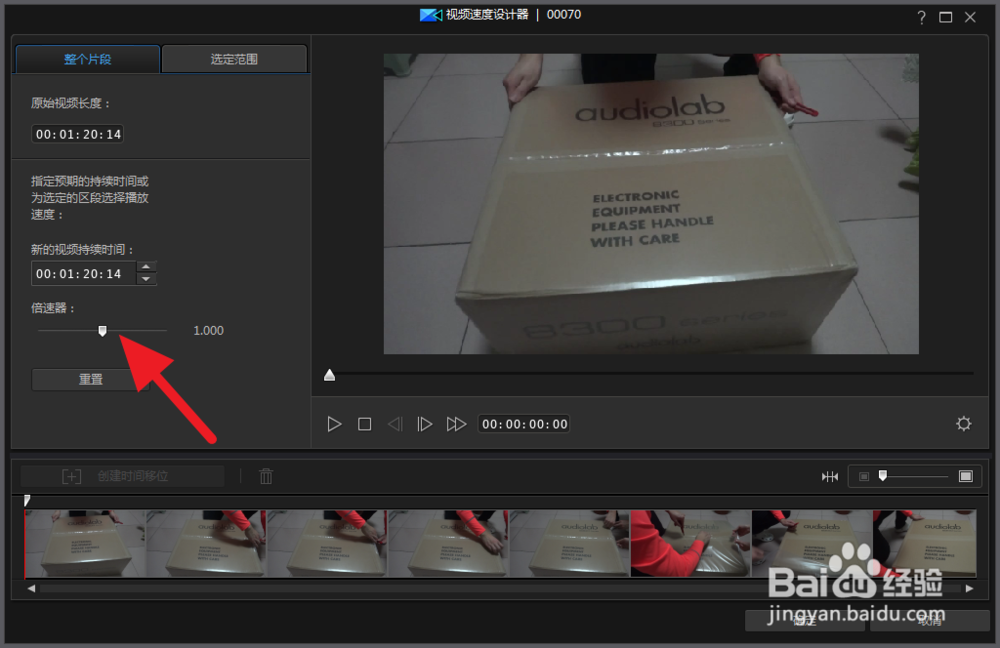
Task: Click the trash delete icon
Action: click(x=266, y=476)
